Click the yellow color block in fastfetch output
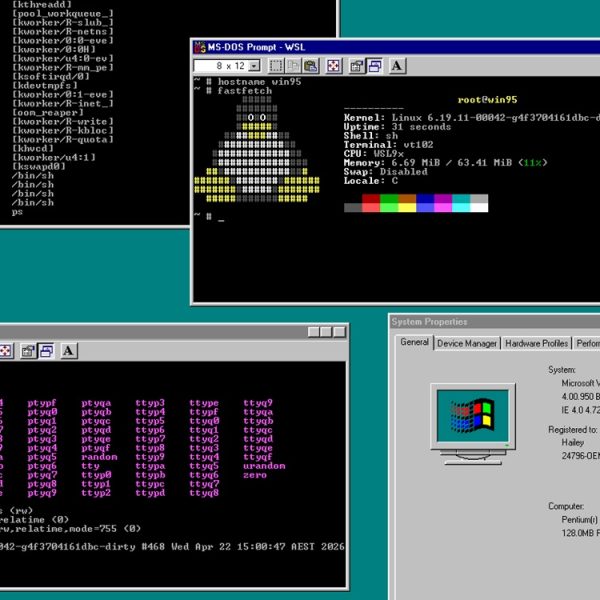600x600 pixels. pyautogui.click(x=407, y=207)
